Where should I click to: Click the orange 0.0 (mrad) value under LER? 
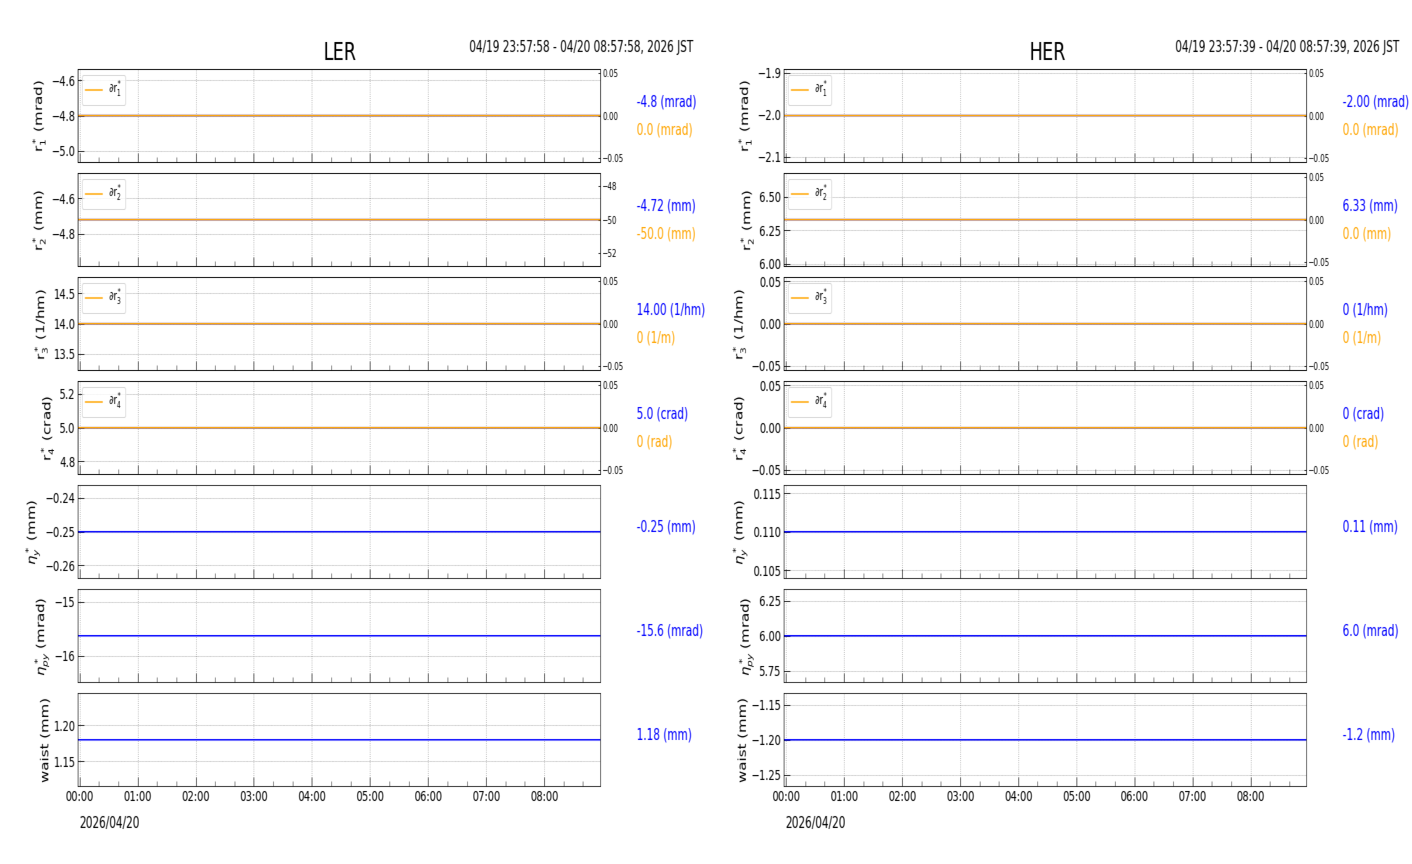[x=664, y=130]
